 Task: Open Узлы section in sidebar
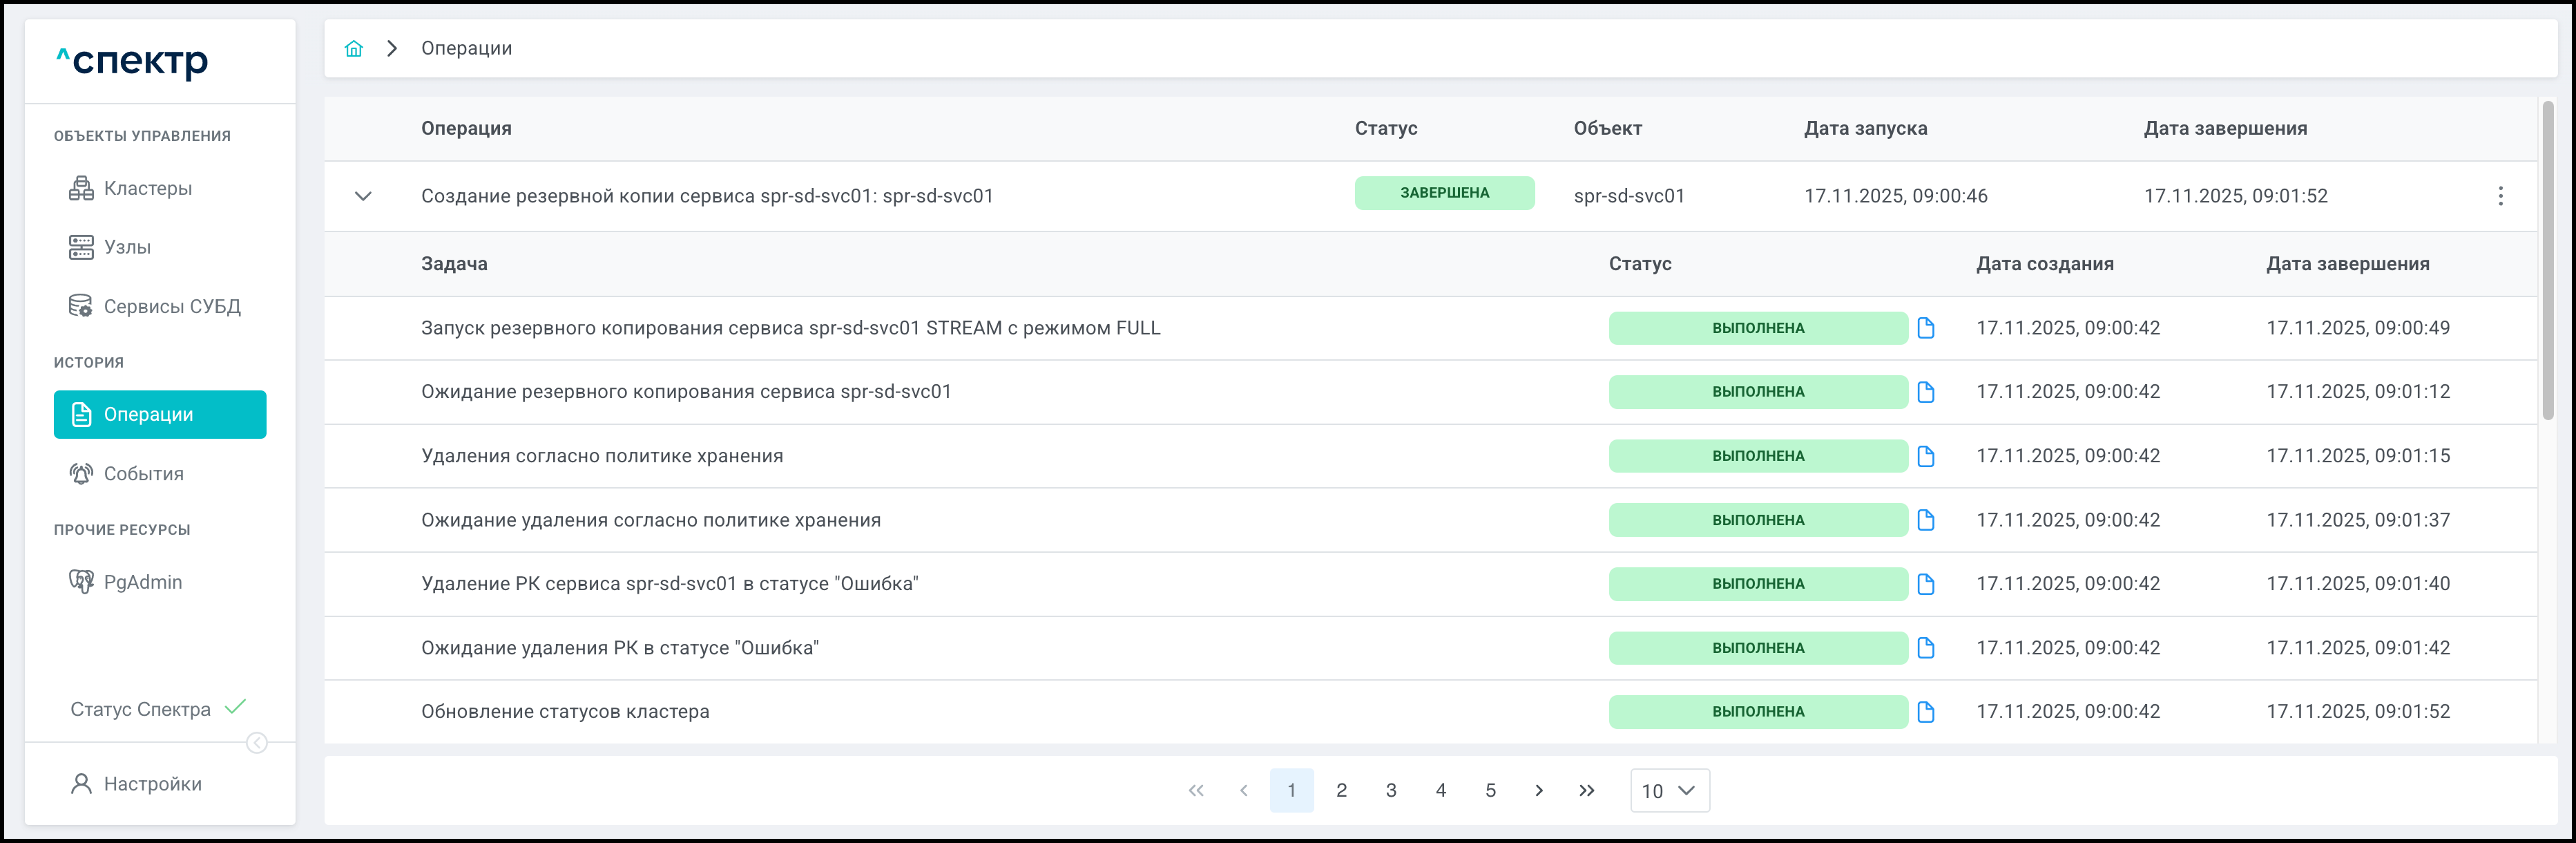click(127, 247)
